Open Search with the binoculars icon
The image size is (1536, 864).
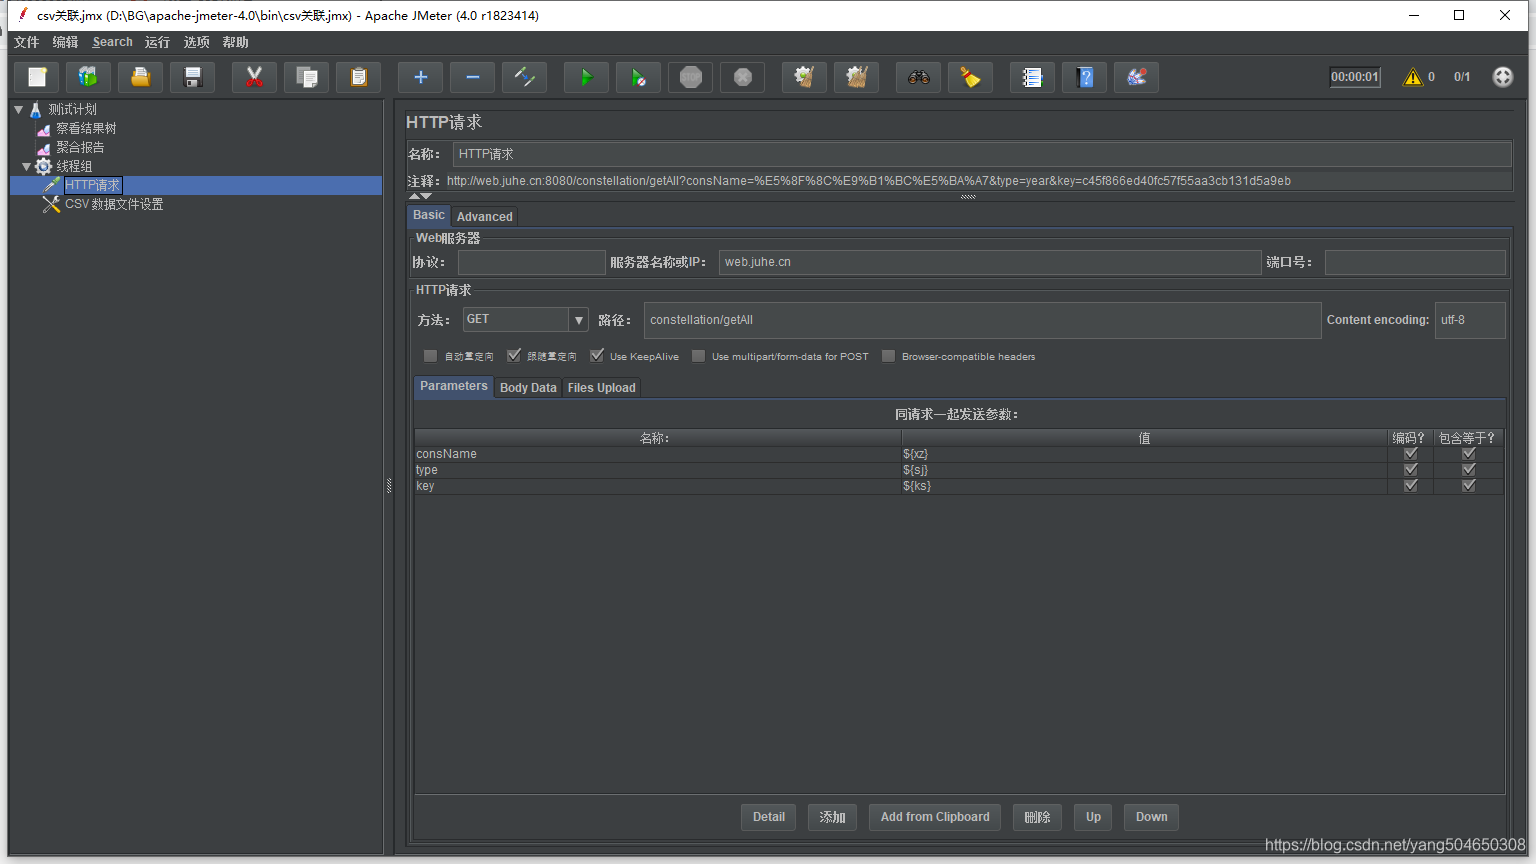tap(919, 77)
